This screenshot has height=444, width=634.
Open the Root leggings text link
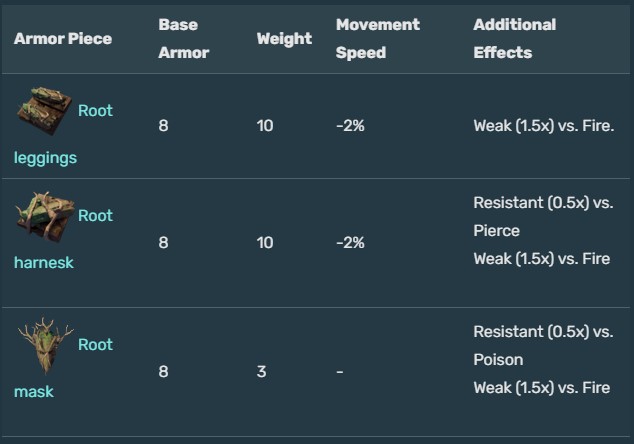tap(95, 111)
